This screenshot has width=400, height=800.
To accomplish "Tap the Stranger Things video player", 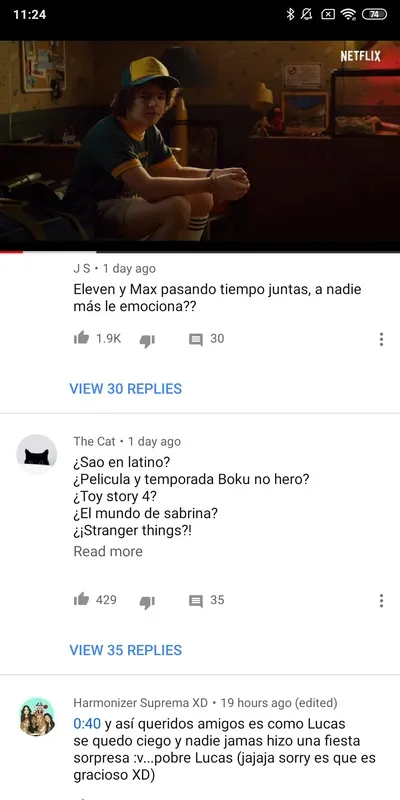I will (x=200, y=141).
